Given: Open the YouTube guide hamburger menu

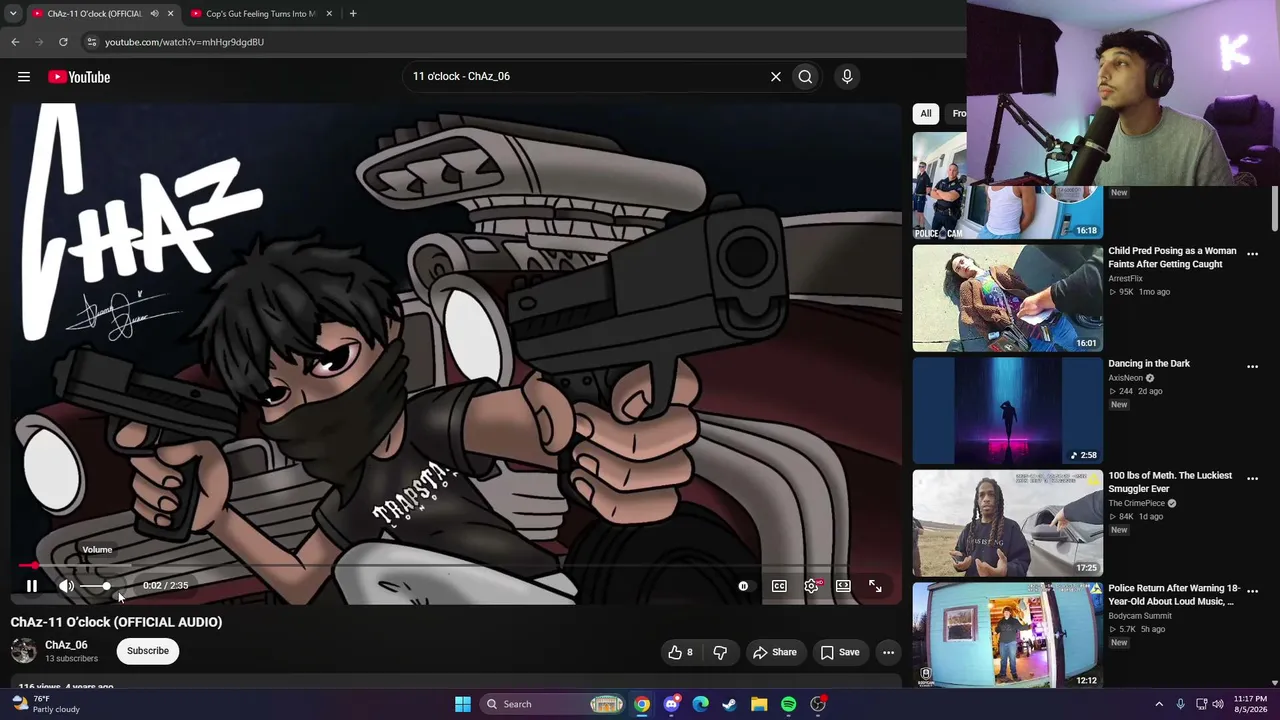Looking at the screenshot, I should click(x=24, y=77).
